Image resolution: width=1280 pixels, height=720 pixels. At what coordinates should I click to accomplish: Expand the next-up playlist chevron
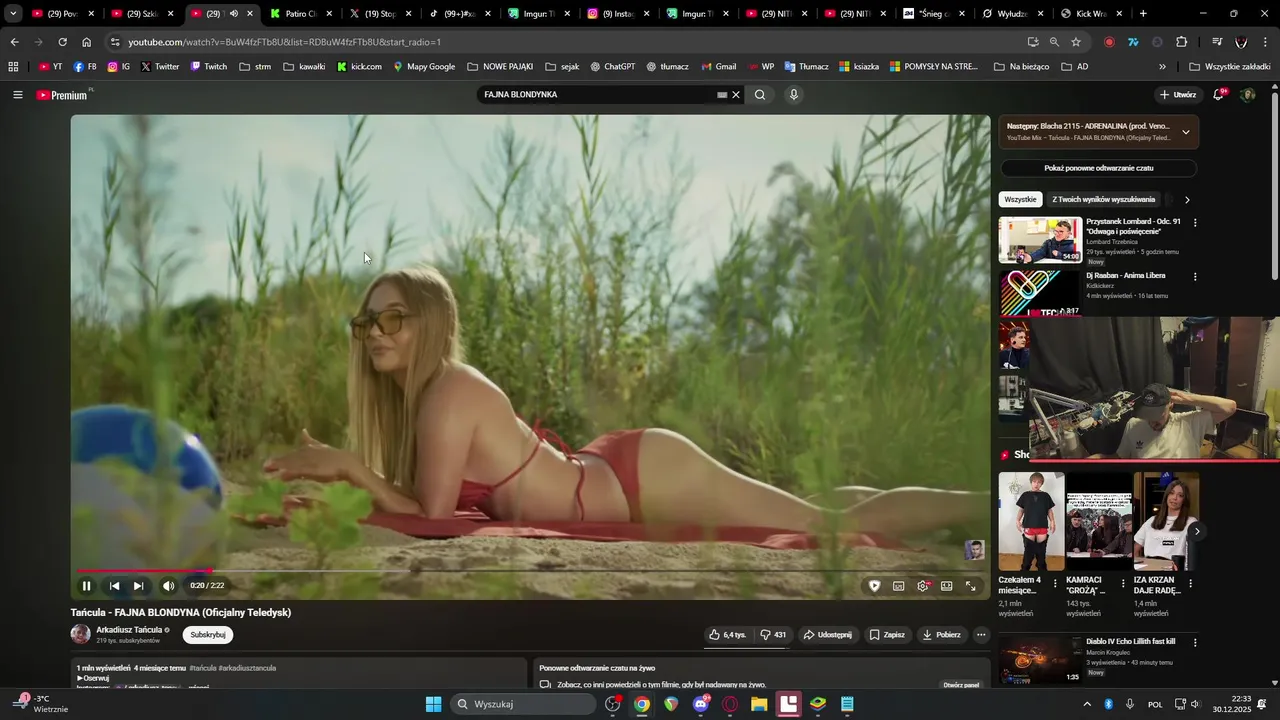pyautogui.click(x=1186, y=132)
